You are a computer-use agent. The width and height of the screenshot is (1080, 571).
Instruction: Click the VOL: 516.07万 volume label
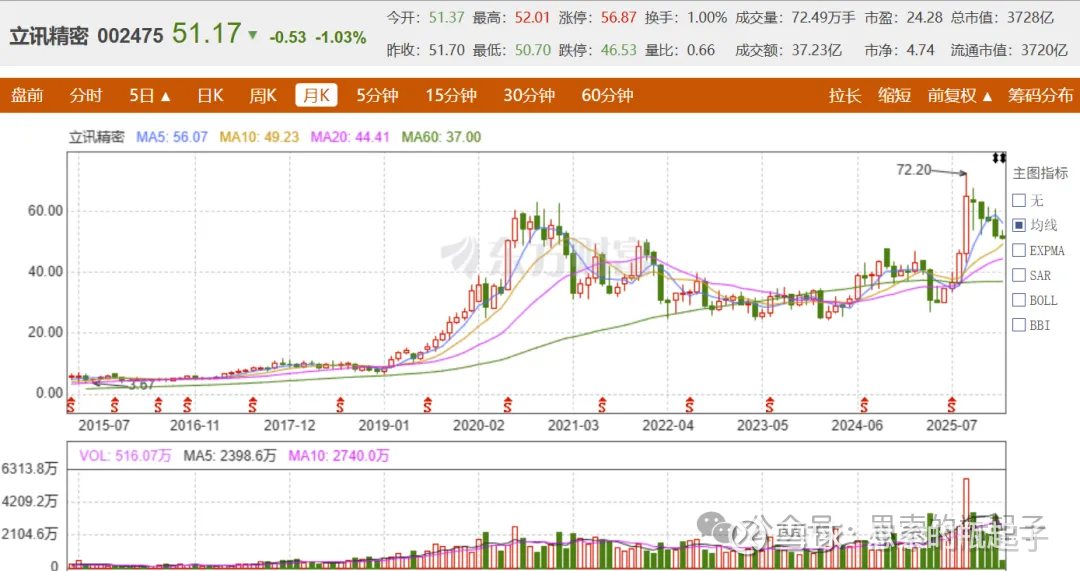[125, 456]
